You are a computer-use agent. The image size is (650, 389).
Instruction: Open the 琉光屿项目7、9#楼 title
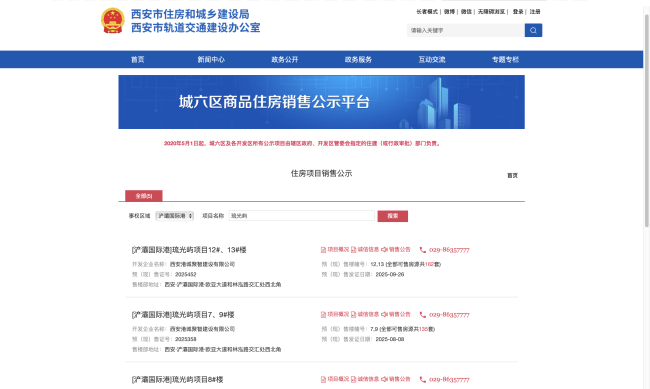[183, 315]
